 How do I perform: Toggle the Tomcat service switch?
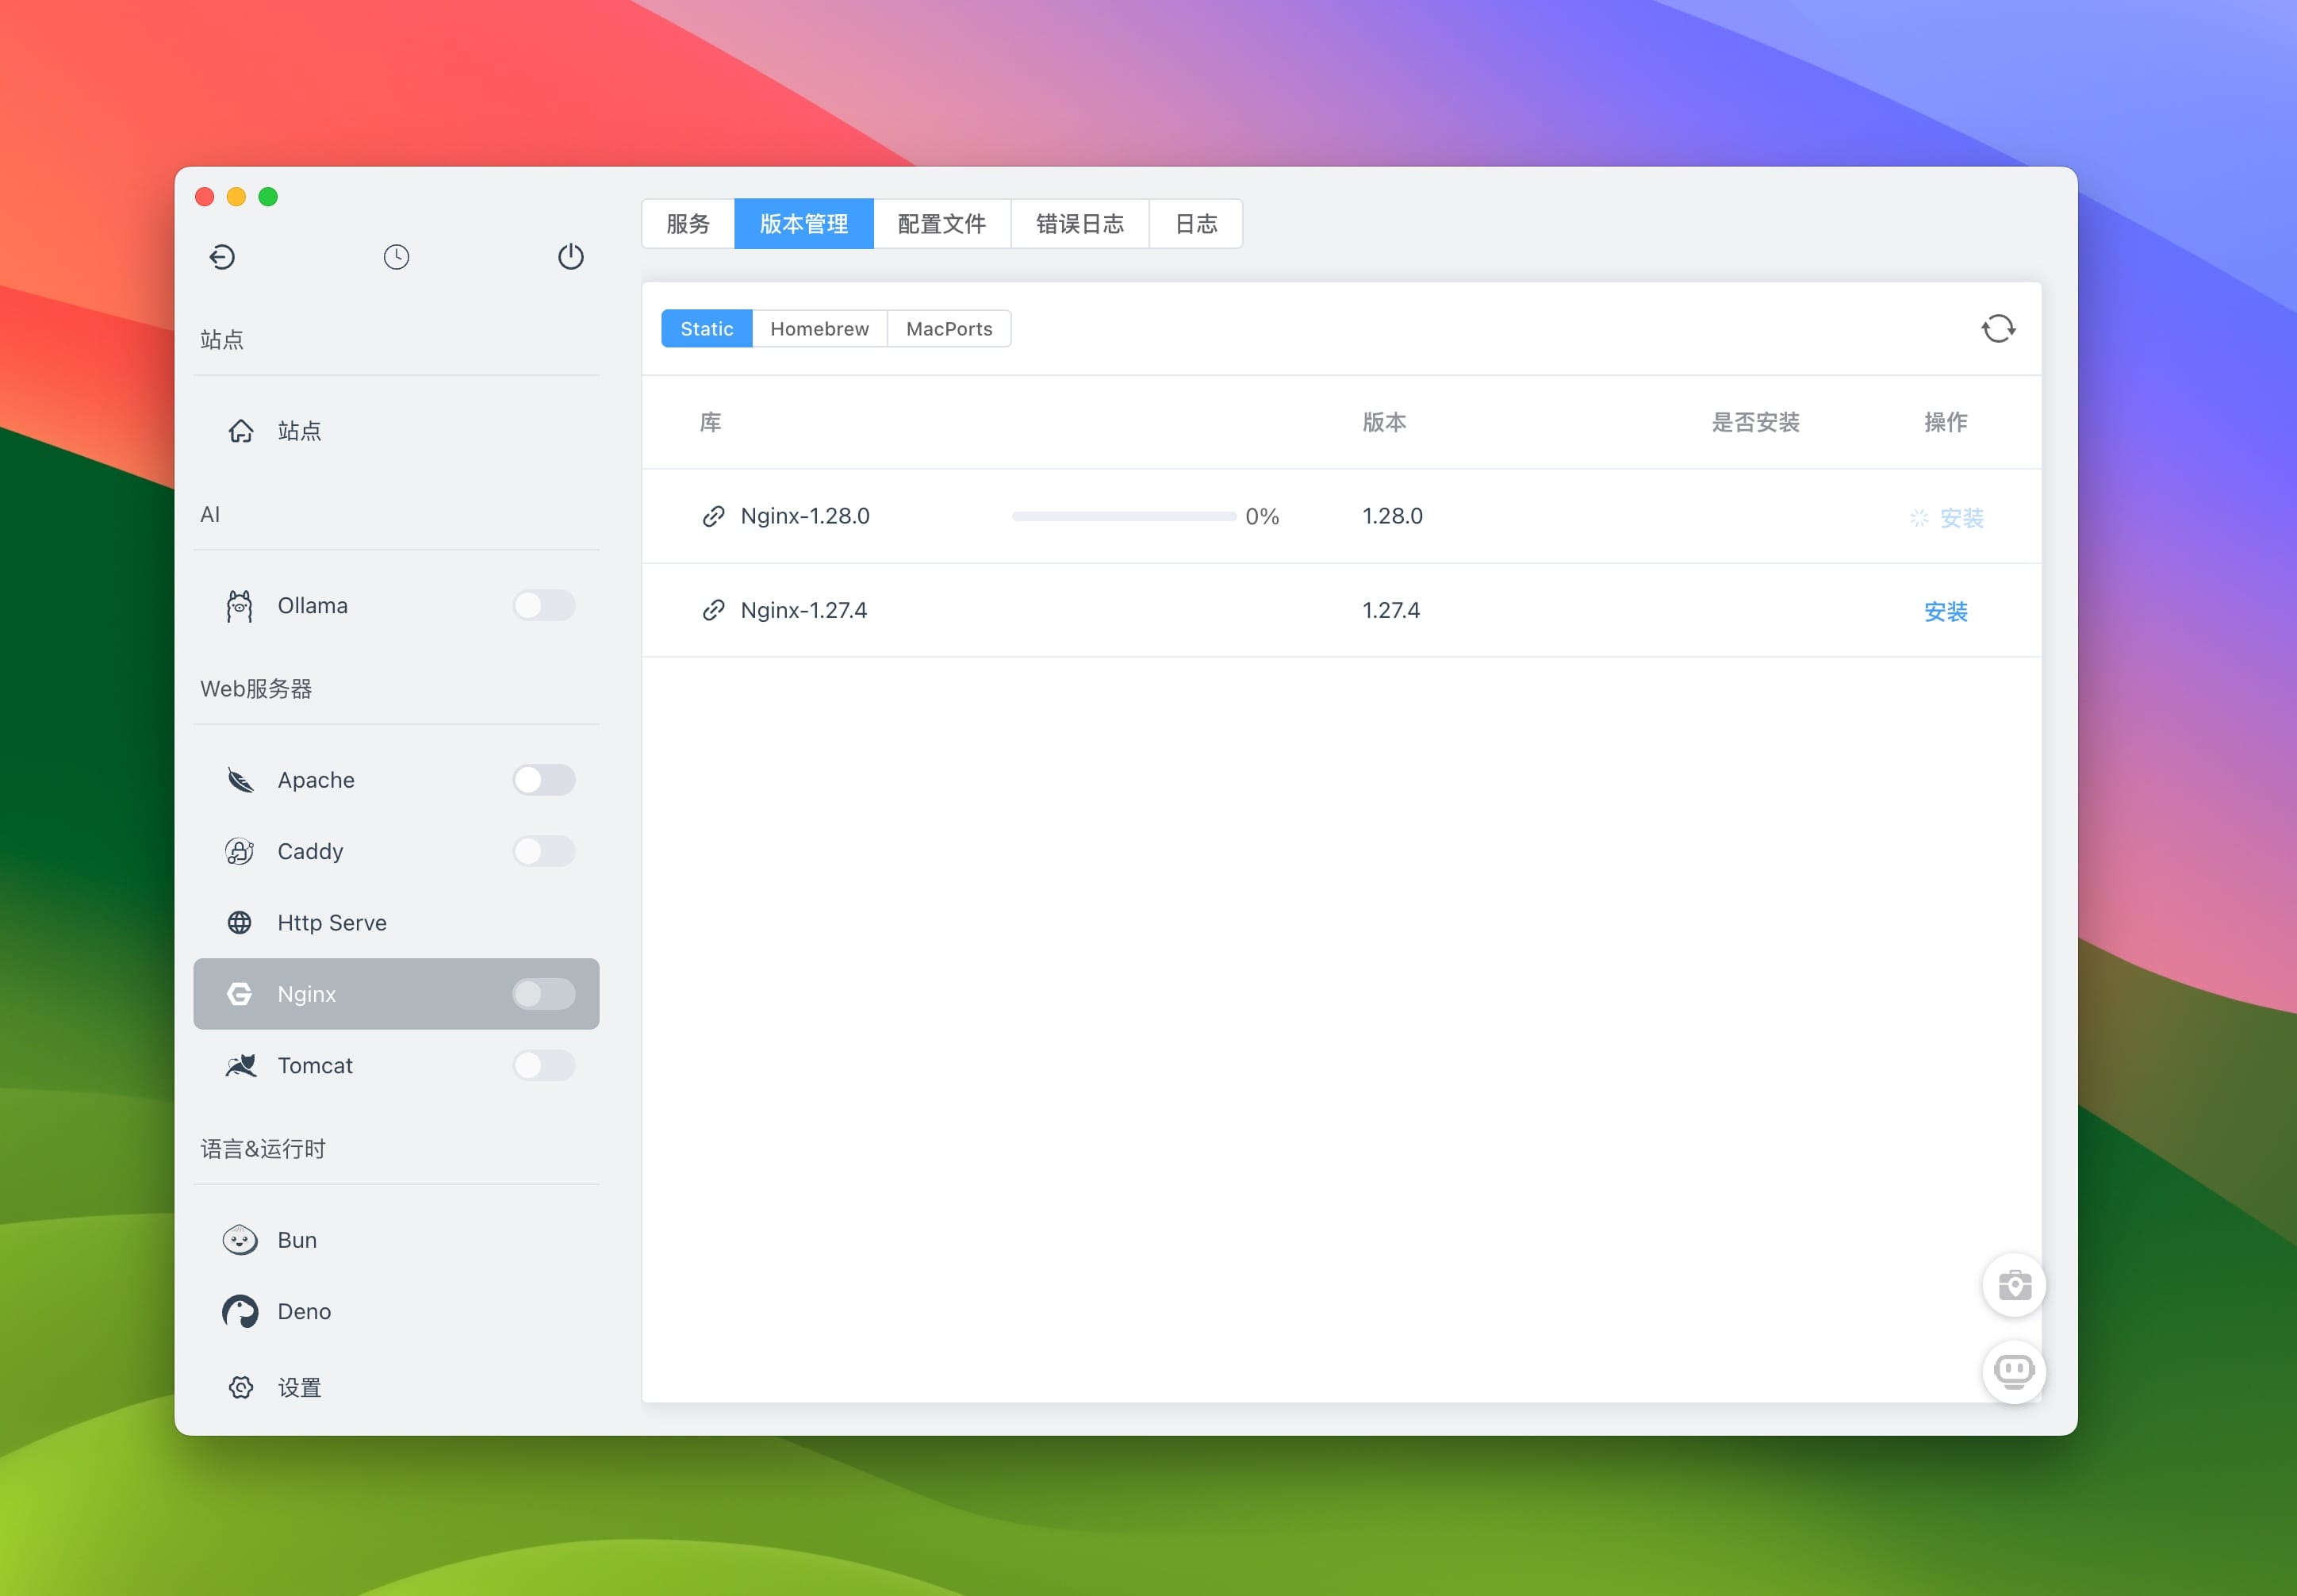544,1065
